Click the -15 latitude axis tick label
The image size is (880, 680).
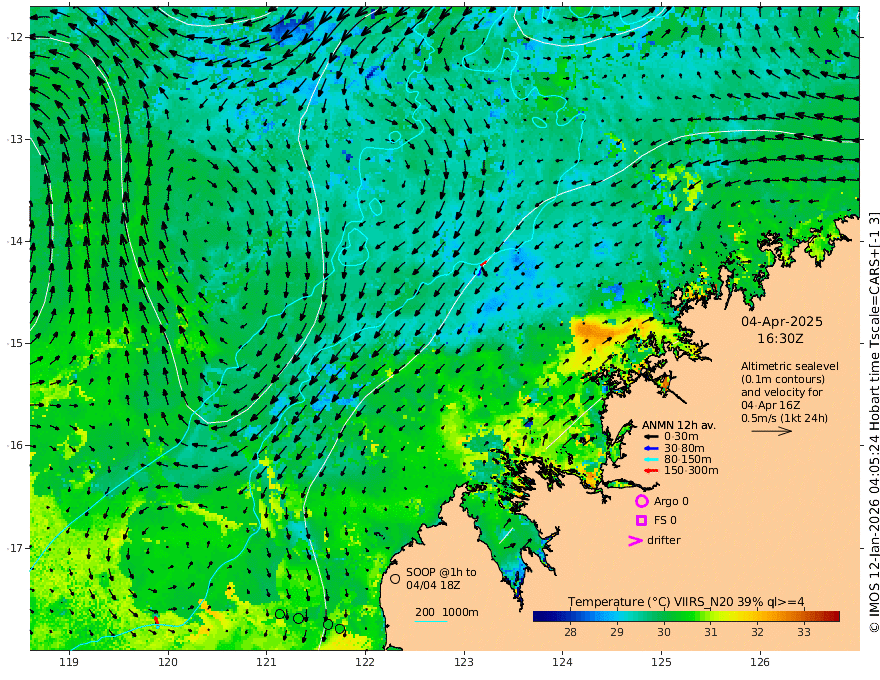pos(14,343)
